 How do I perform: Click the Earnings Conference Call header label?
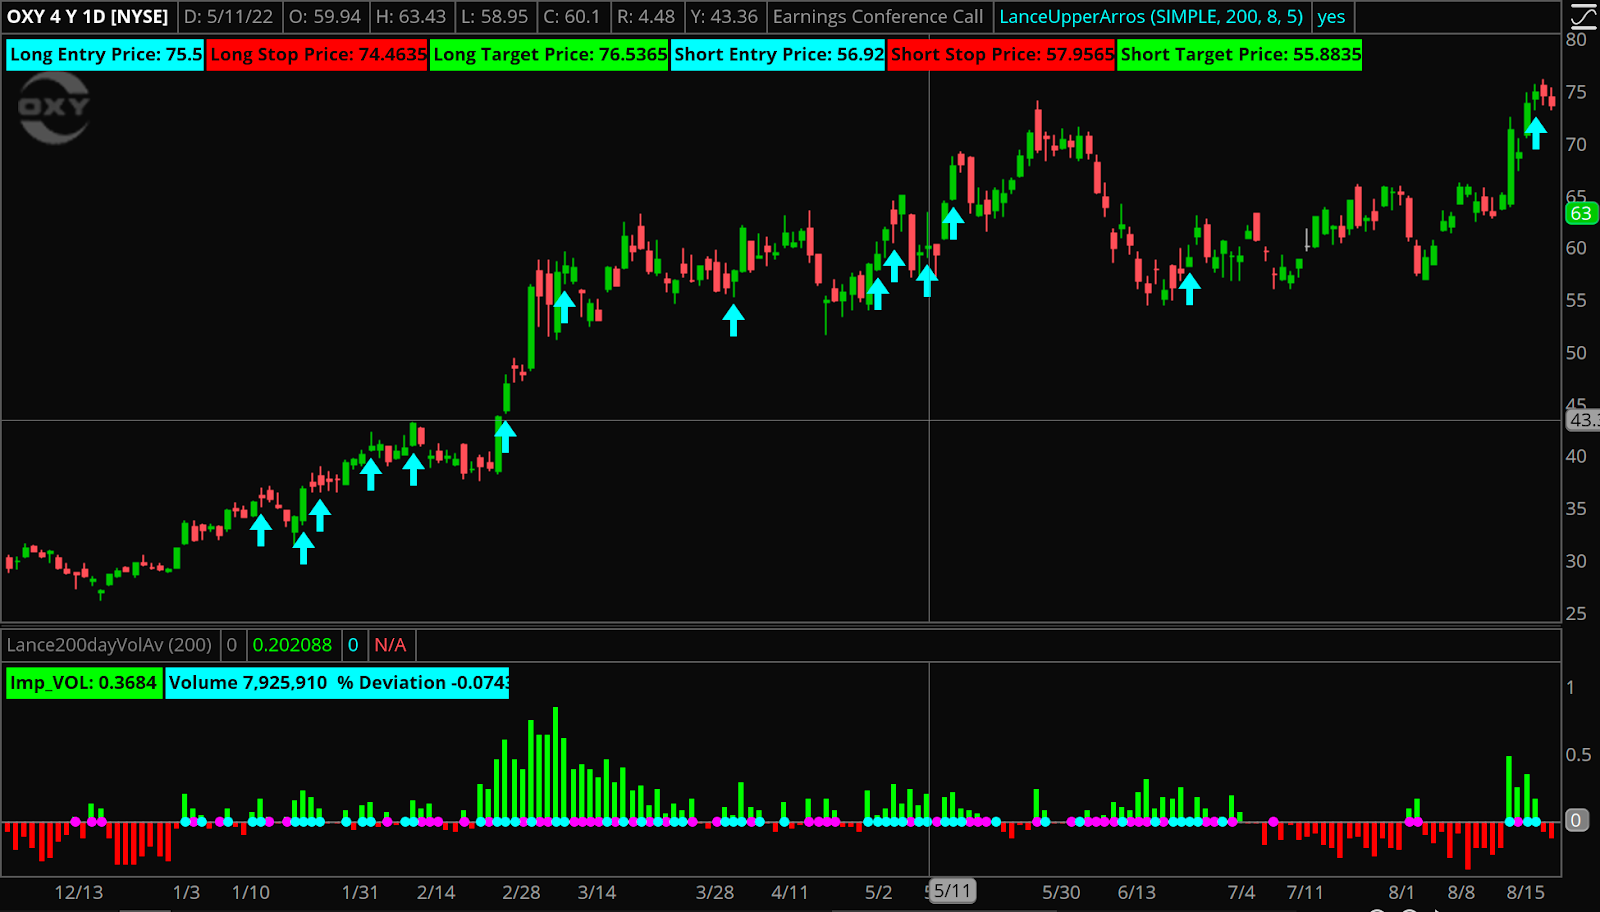(x=877, y=17)
